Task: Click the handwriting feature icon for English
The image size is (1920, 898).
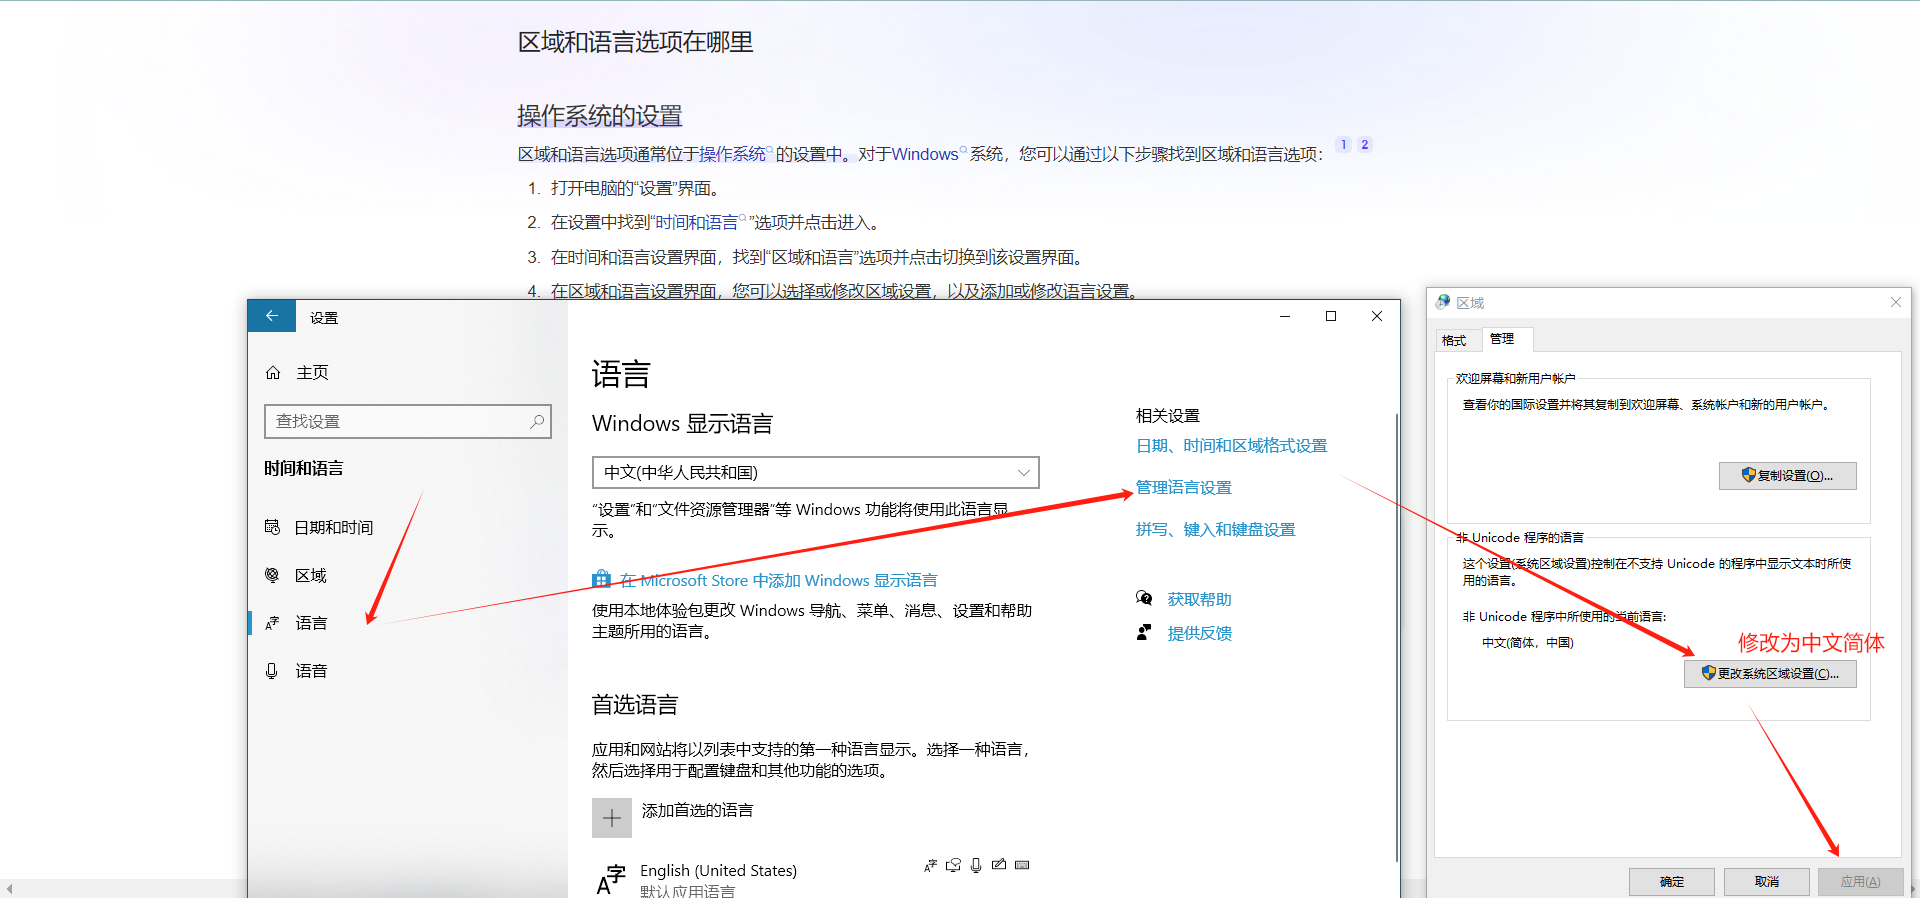Action: tap(999, 865)
